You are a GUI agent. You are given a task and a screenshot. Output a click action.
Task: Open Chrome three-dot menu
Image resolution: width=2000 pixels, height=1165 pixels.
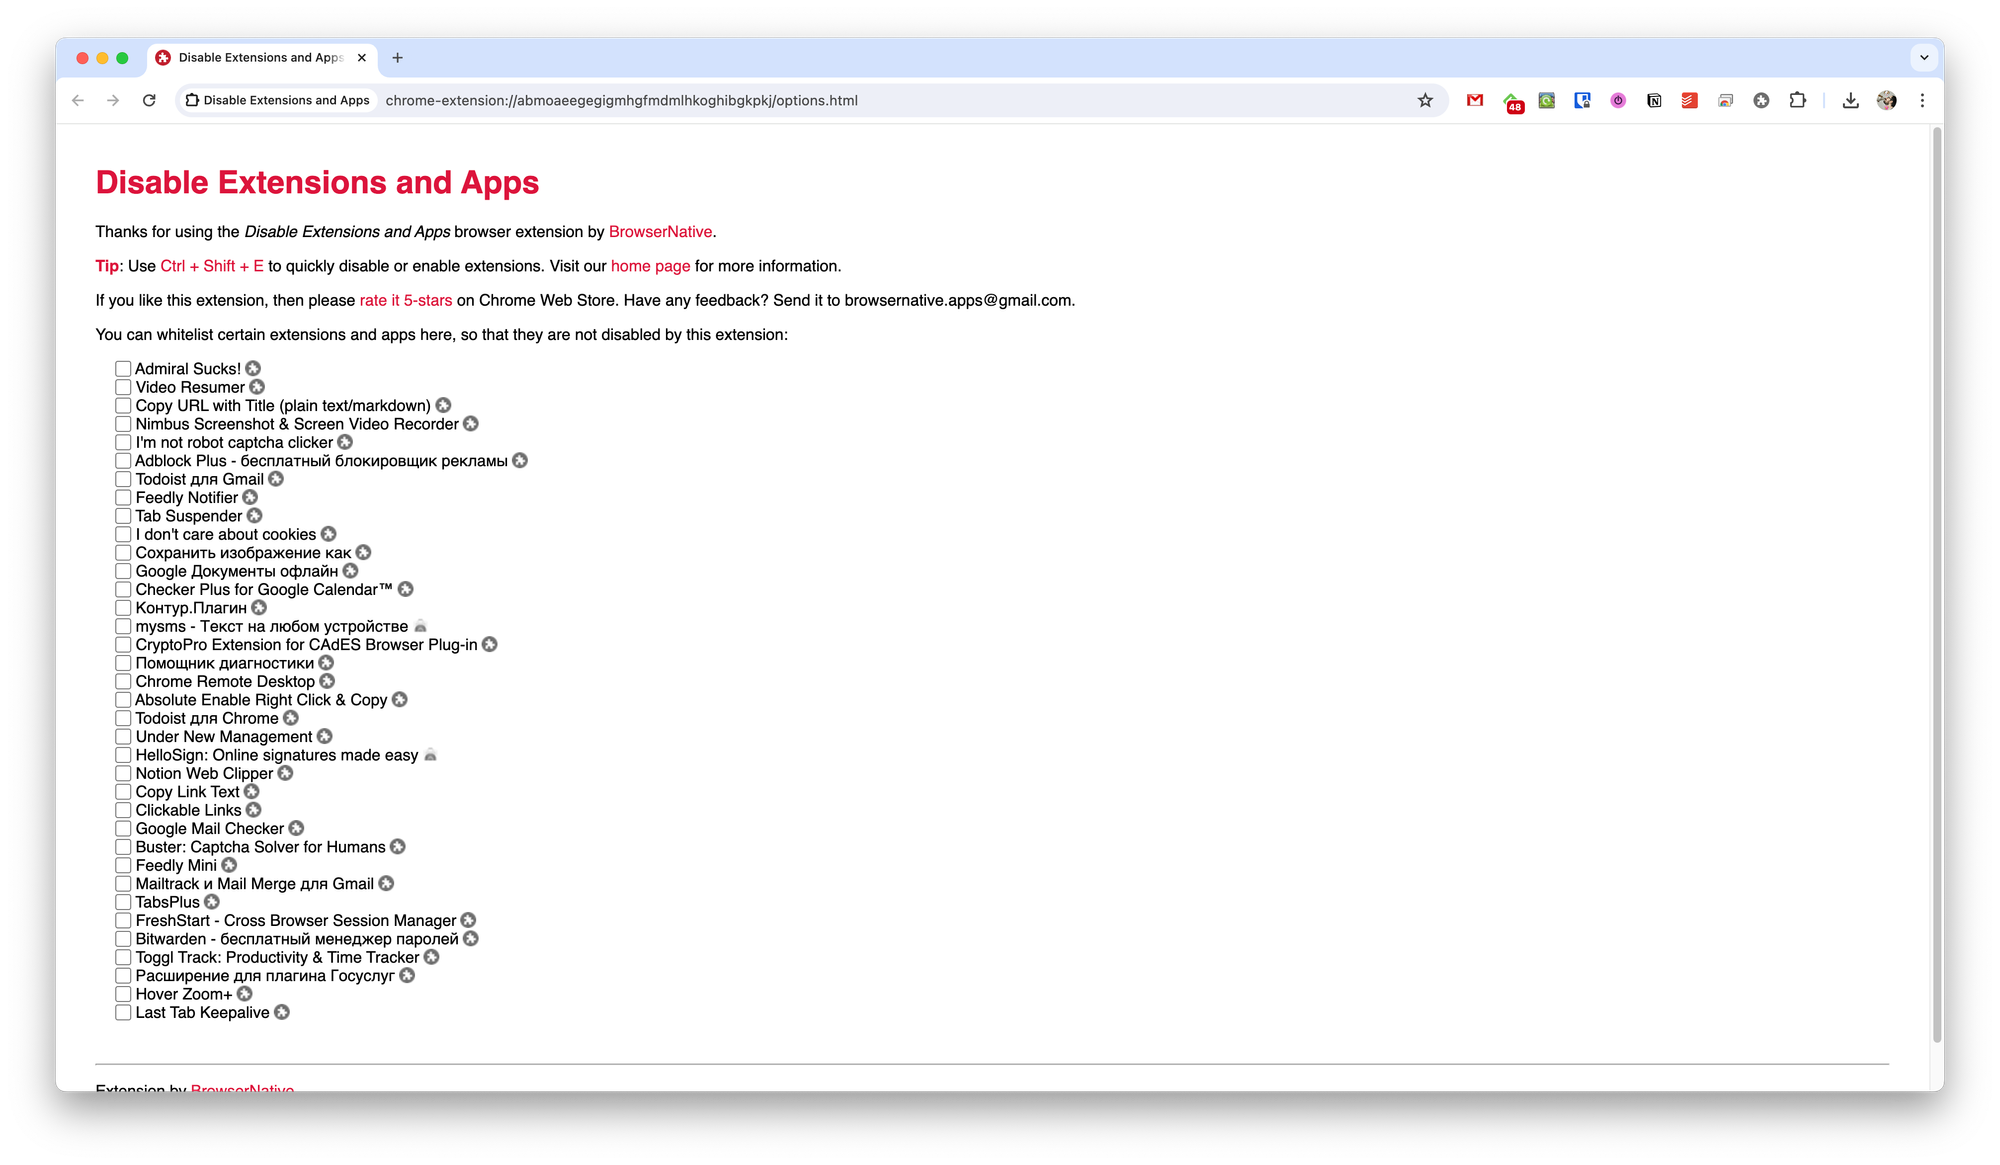[1922, 100]
